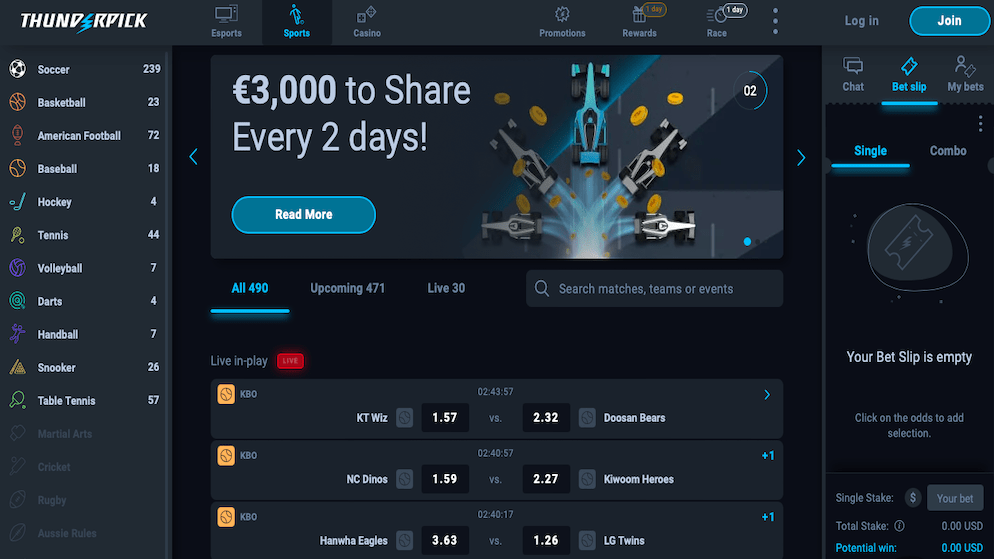Click the dollar currency icon beside Single Stake
This screenshot has height=559, width=994.
pyautogui.click(x=913, y=498)
